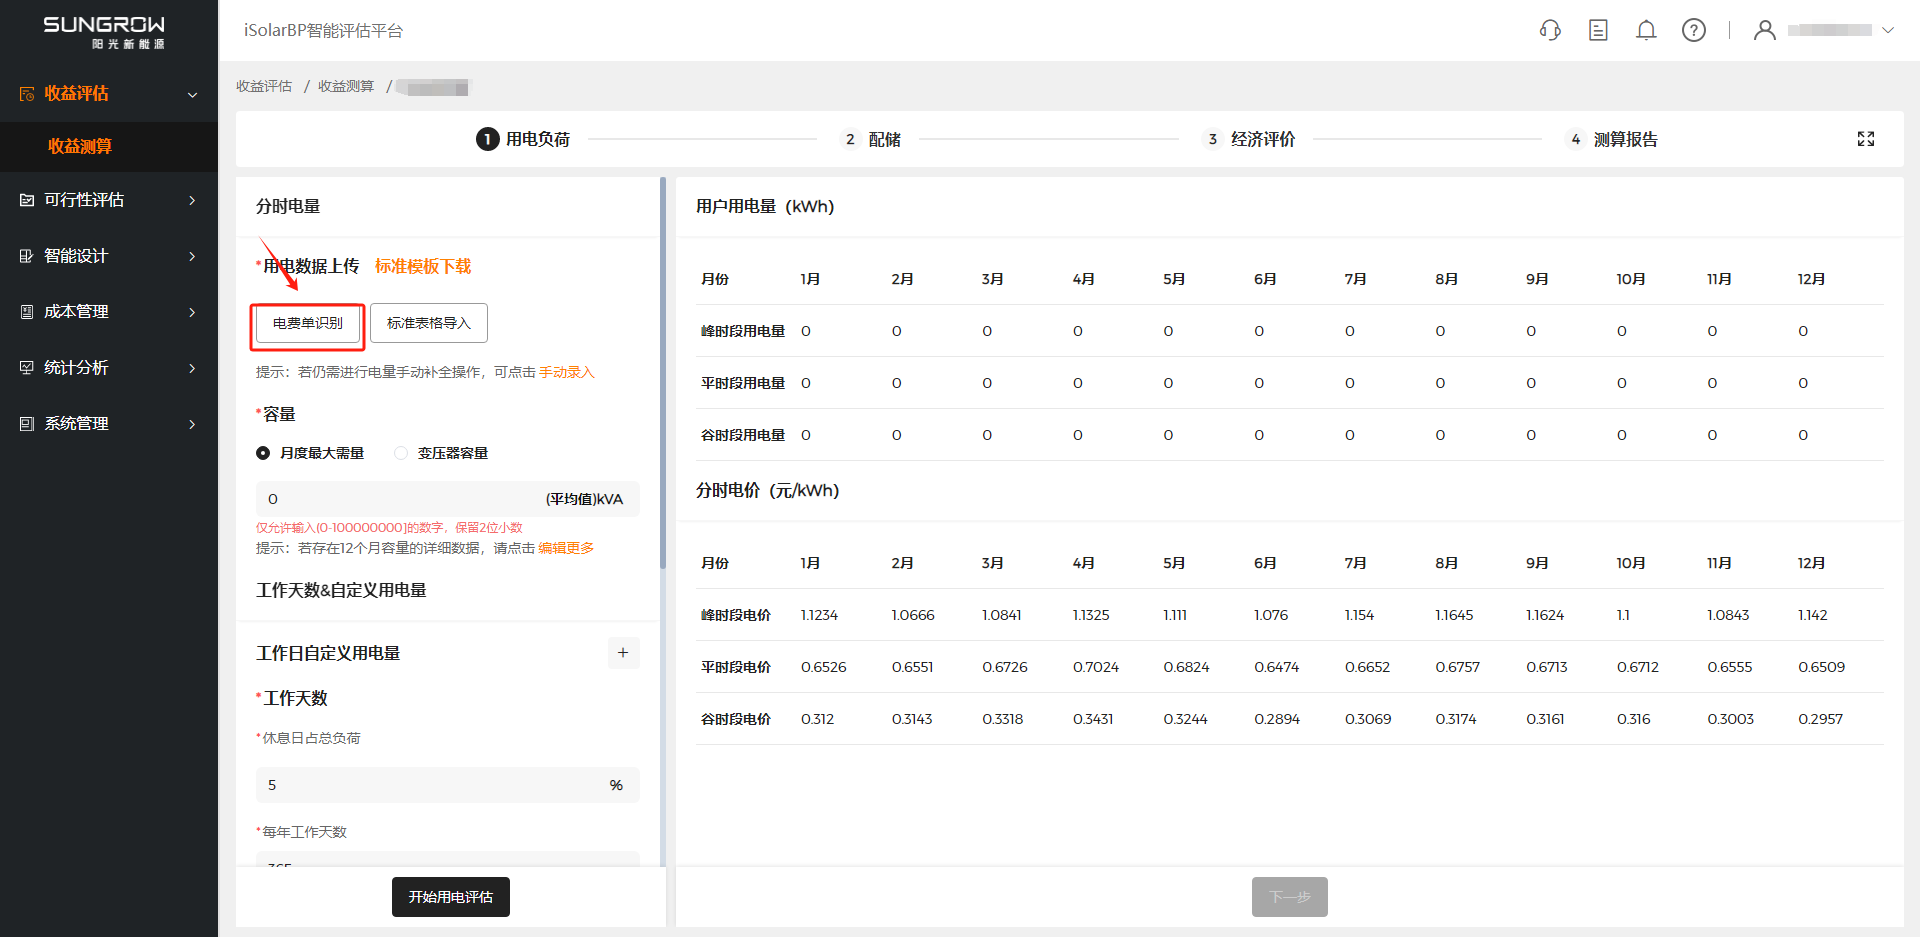Click the 休息日占总负荷 percentage input field
Screen dimensions: 1920x937
[x=430, y=785]
